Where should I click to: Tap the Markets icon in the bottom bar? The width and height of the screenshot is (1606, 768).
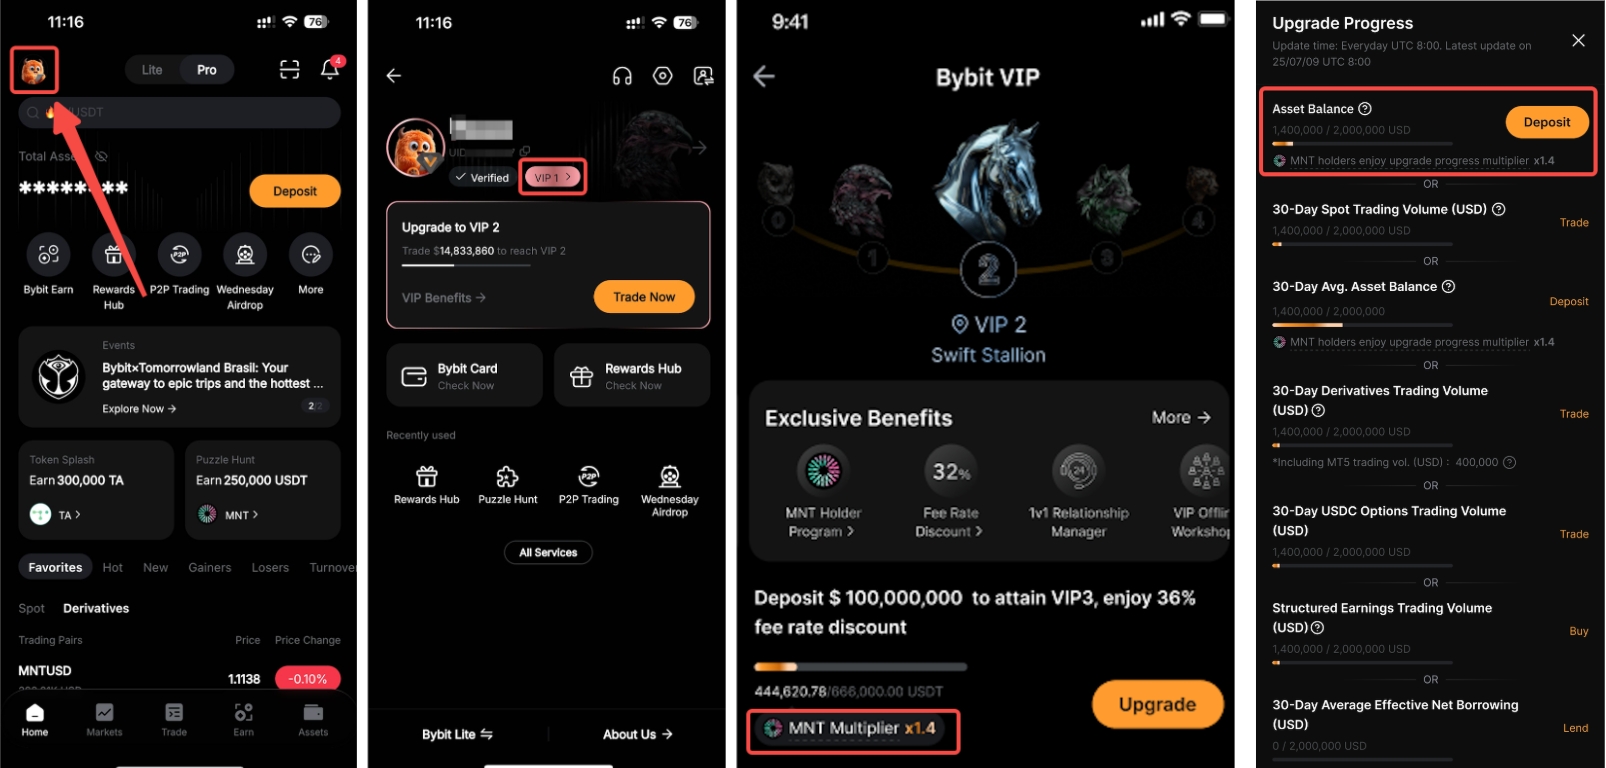[104, 719]
